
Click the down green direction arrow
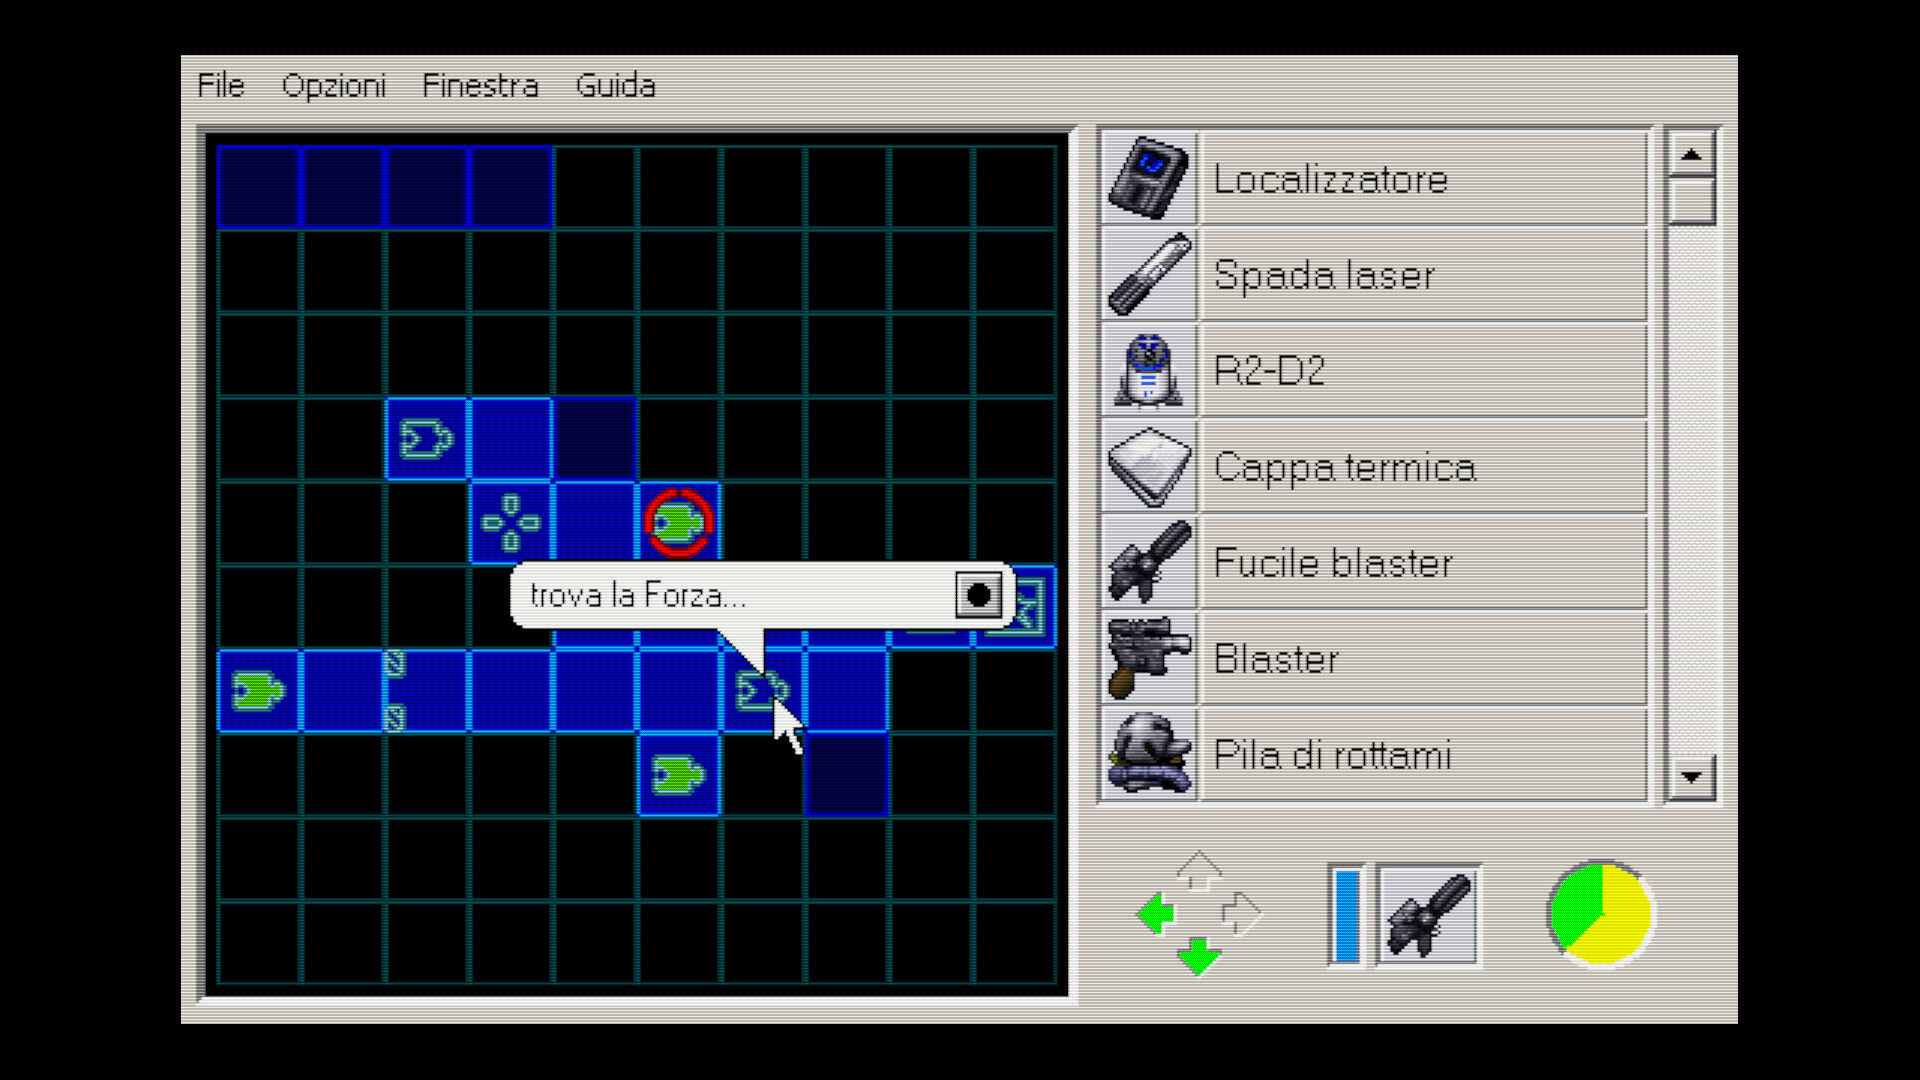[x=1198, y=956]
